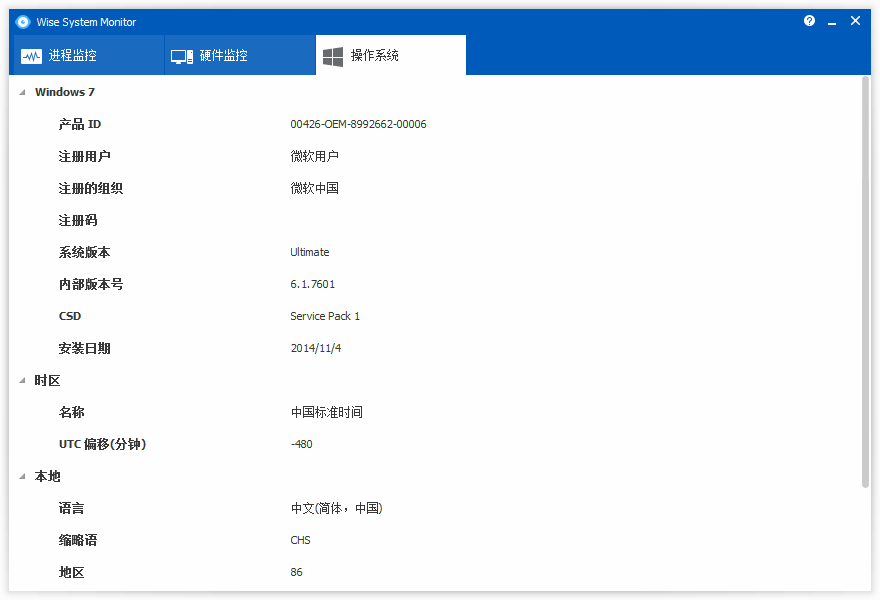Select the CHS abbreviation value

299,540
